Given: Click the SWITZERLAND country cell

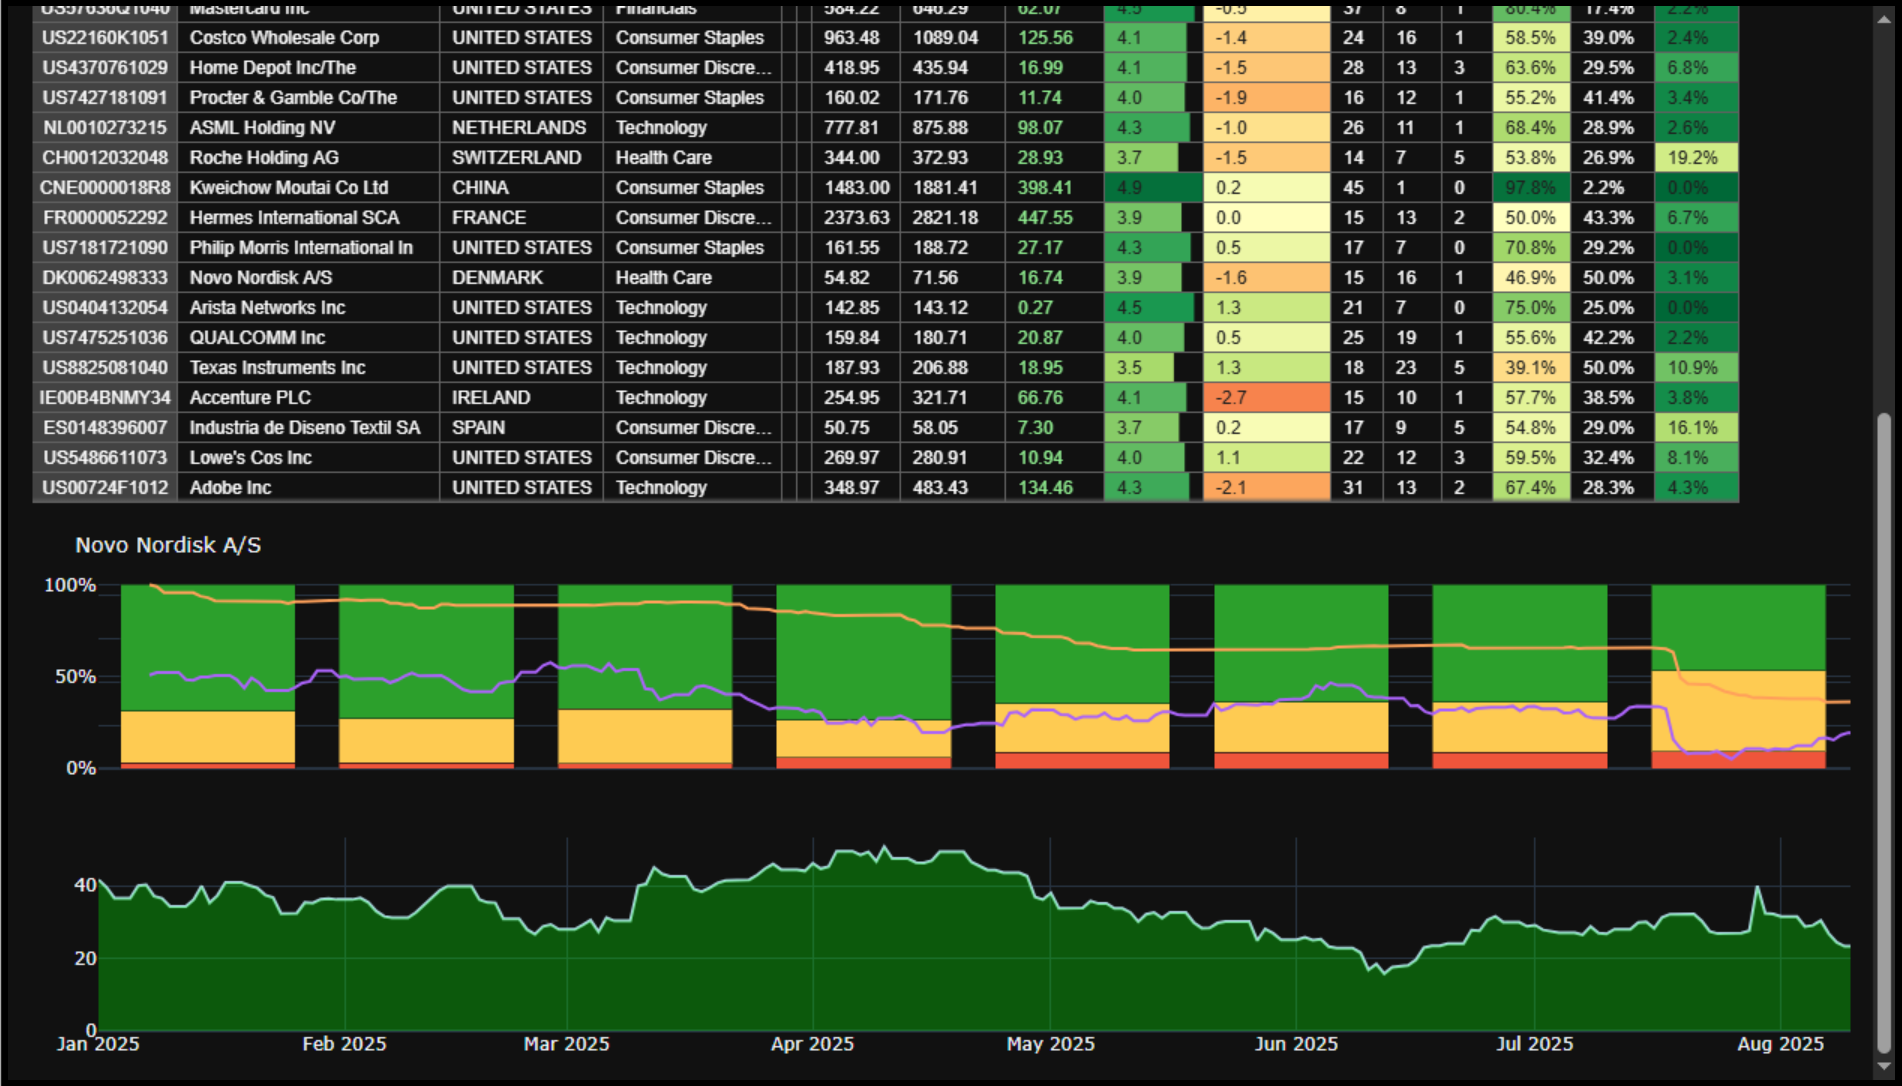Looking at the screenshot, I should (521, 158).
